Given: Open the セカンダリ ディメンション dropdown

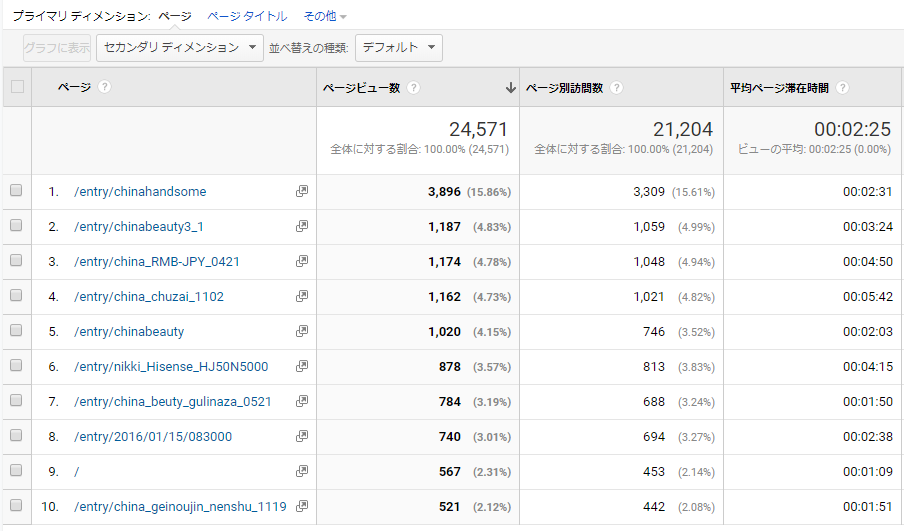Looking at the screenshot, I should pos(180,47).
